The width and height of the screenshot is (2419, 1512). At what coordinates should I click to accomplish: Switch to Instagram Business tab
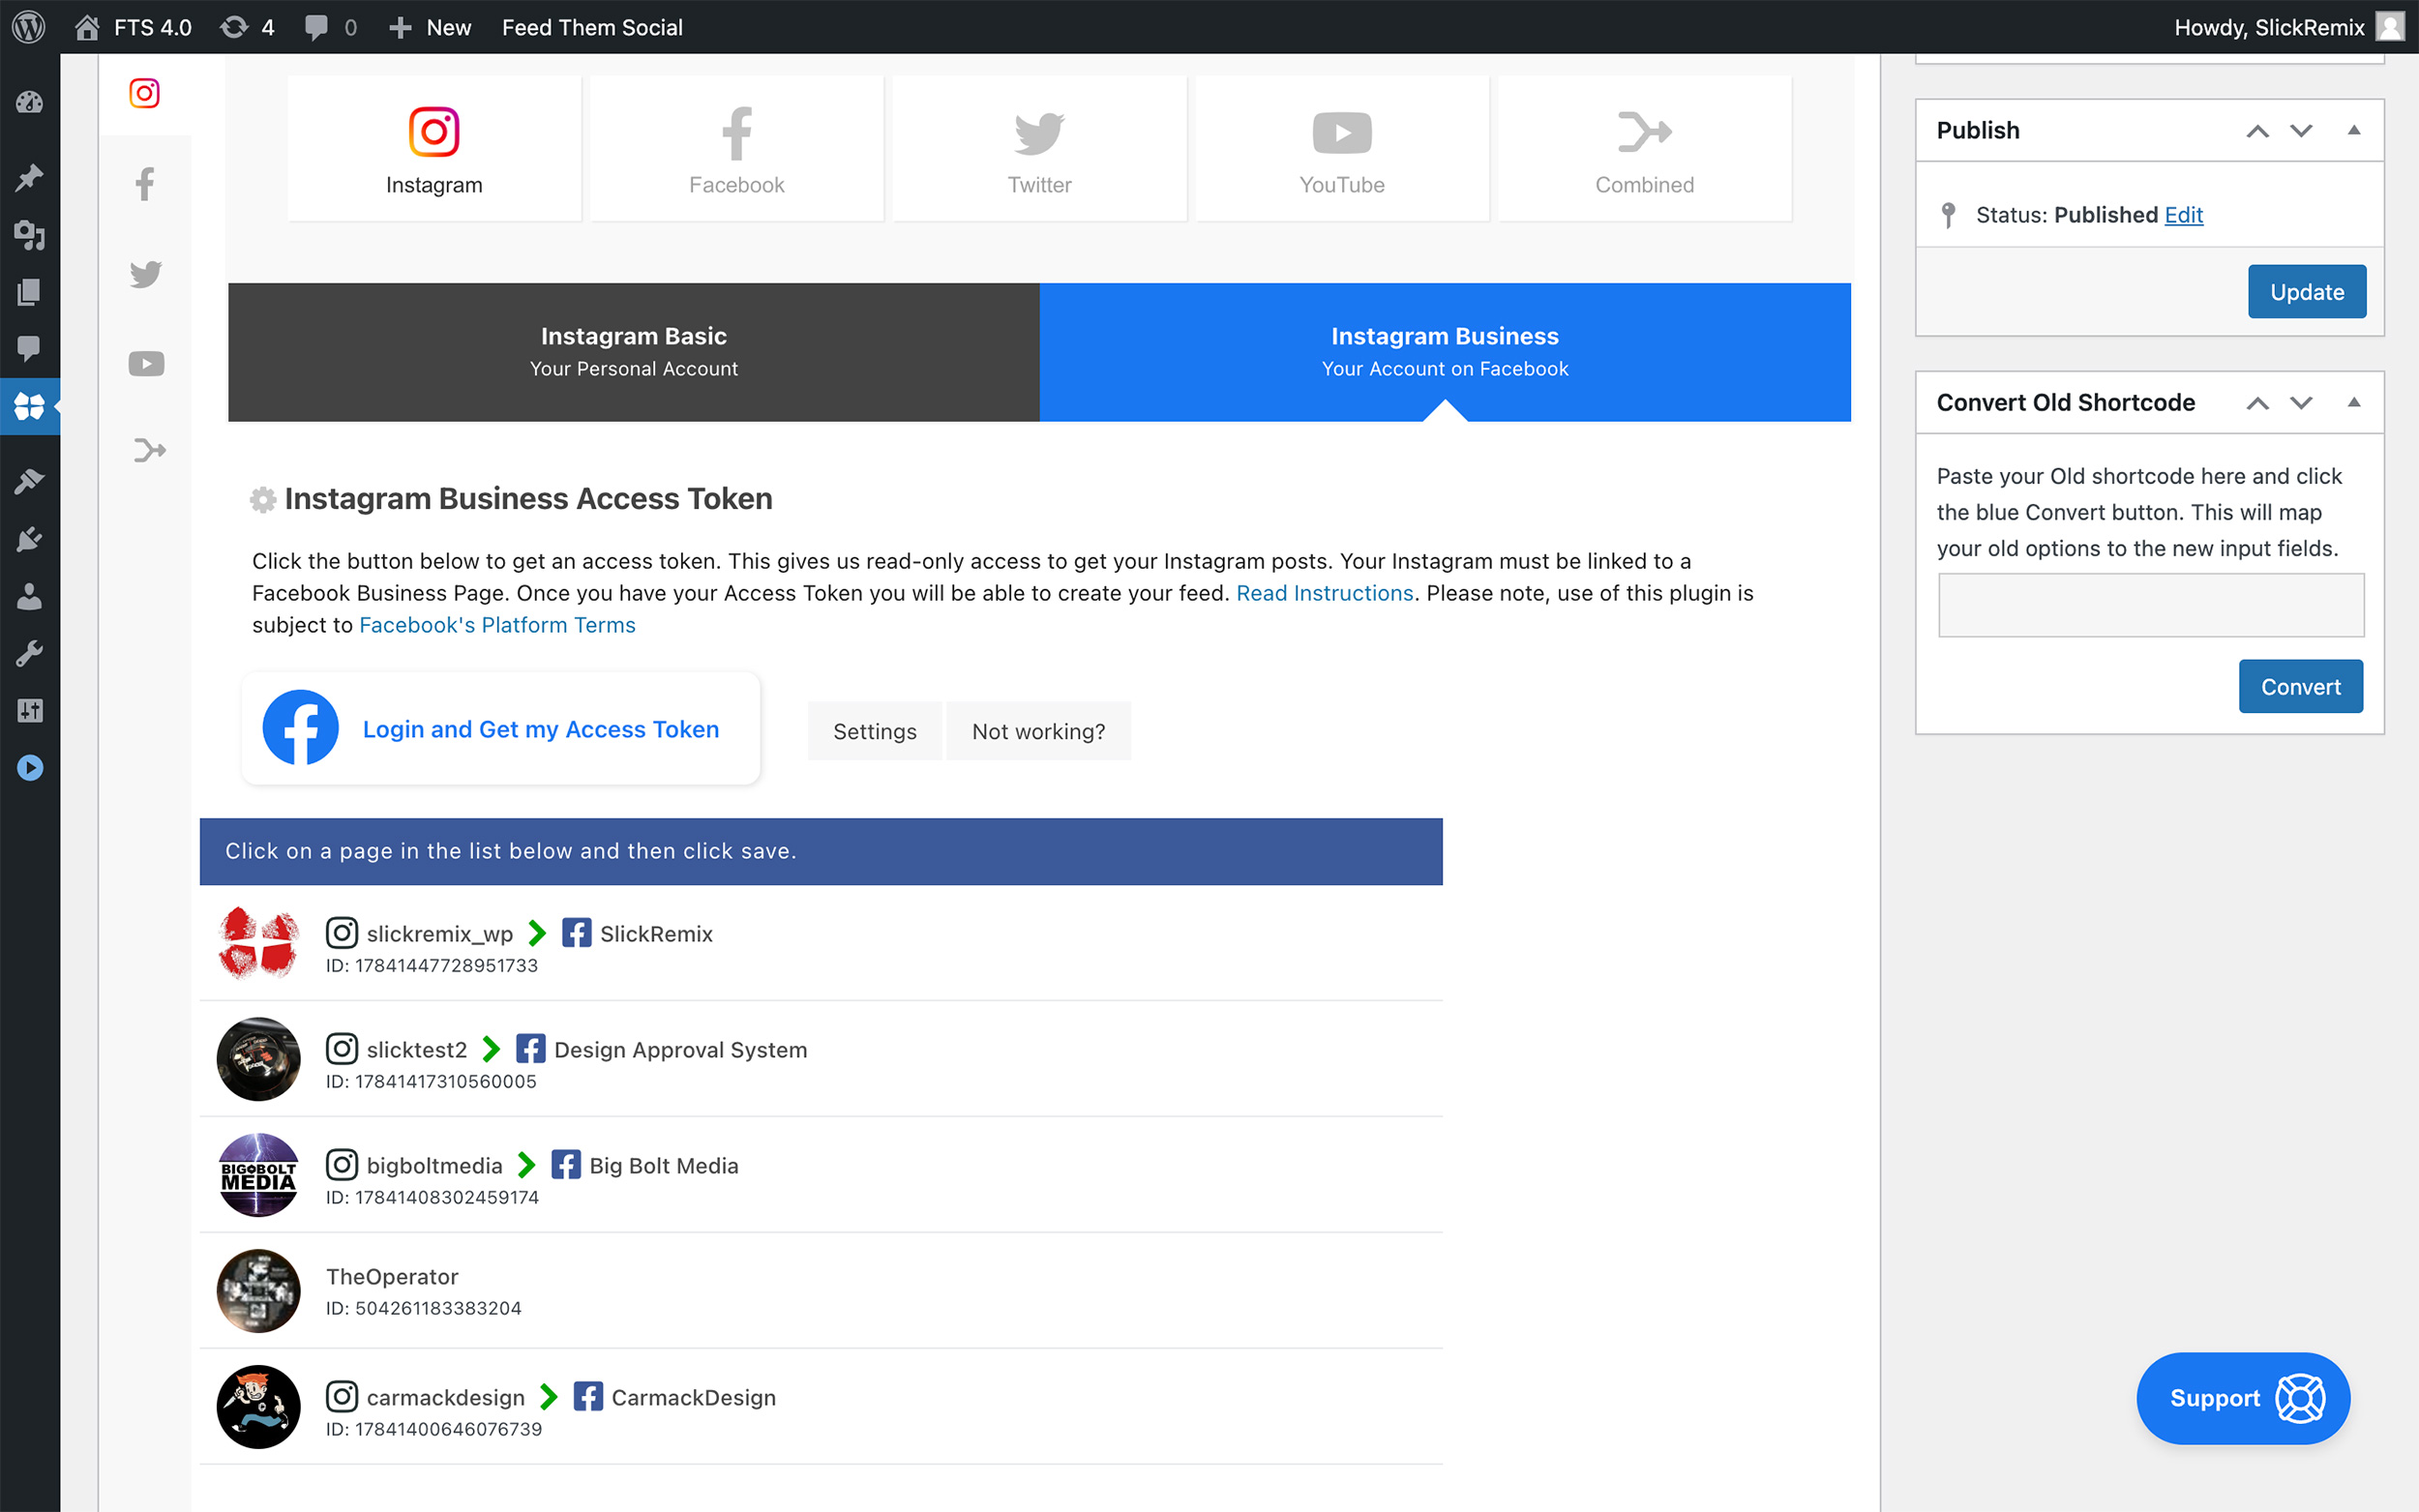(1445, 352)
